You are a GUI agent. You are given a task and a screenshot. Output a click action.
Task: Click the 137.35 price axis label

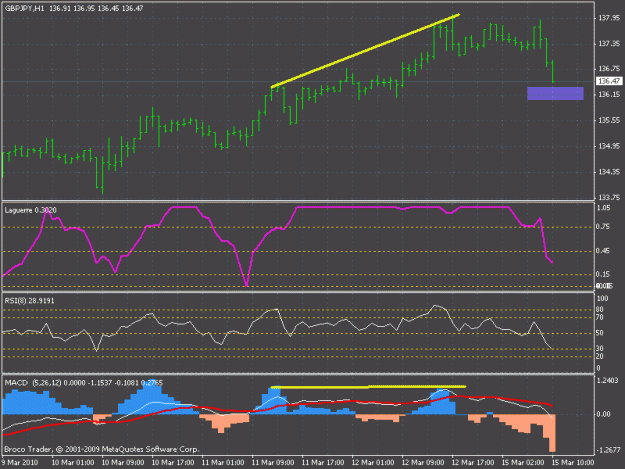609,43
